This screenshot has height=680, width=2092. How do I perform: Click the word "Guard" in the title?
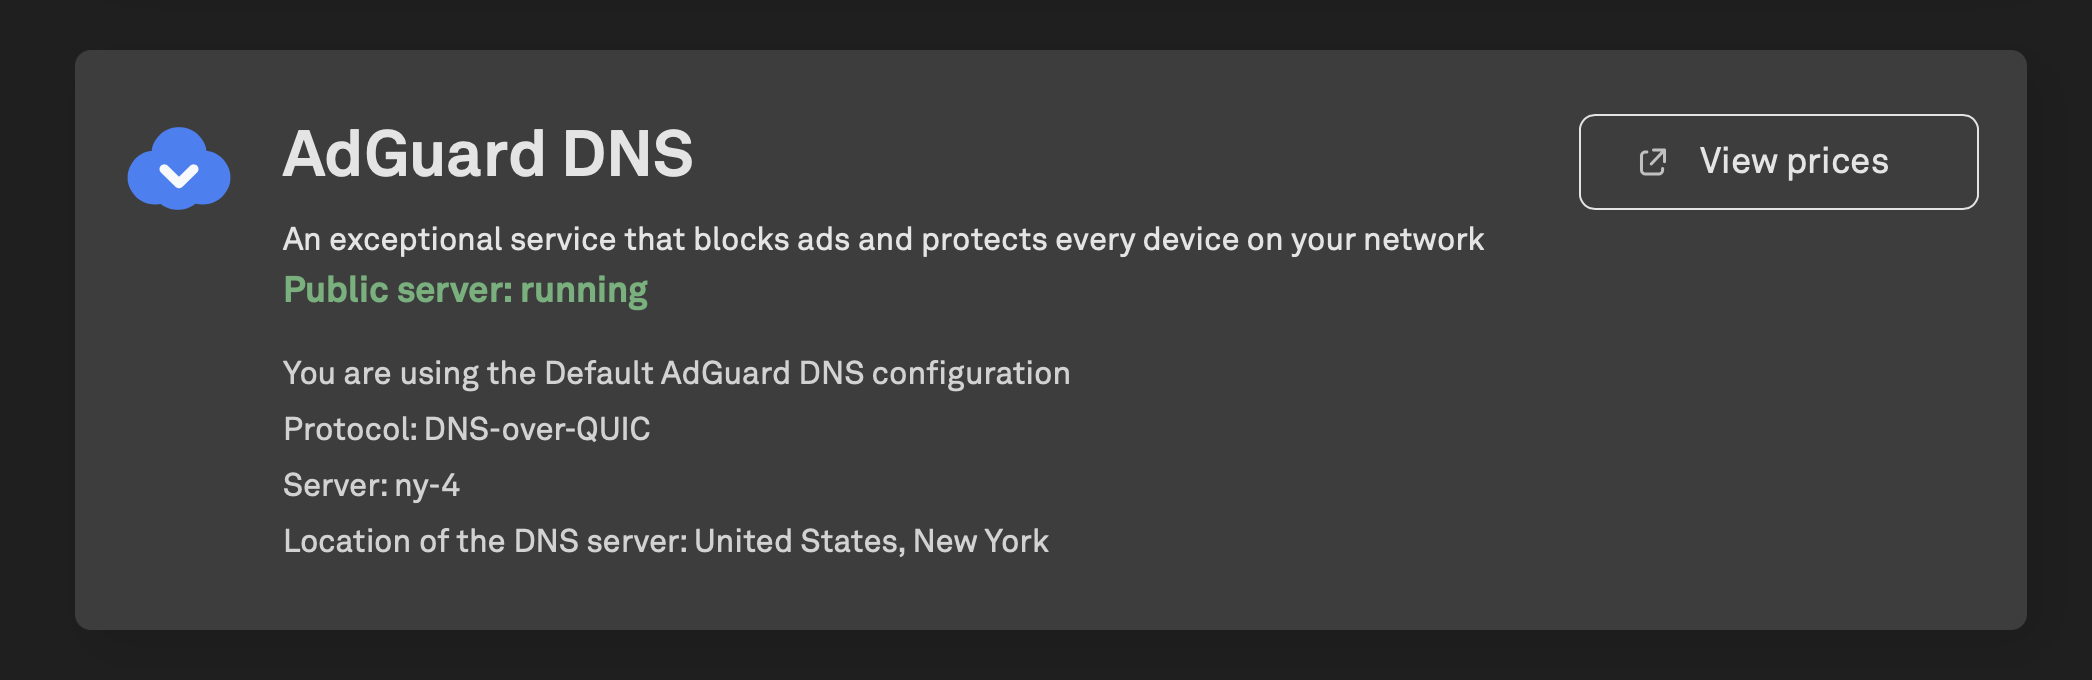click(x=447, y=154)
